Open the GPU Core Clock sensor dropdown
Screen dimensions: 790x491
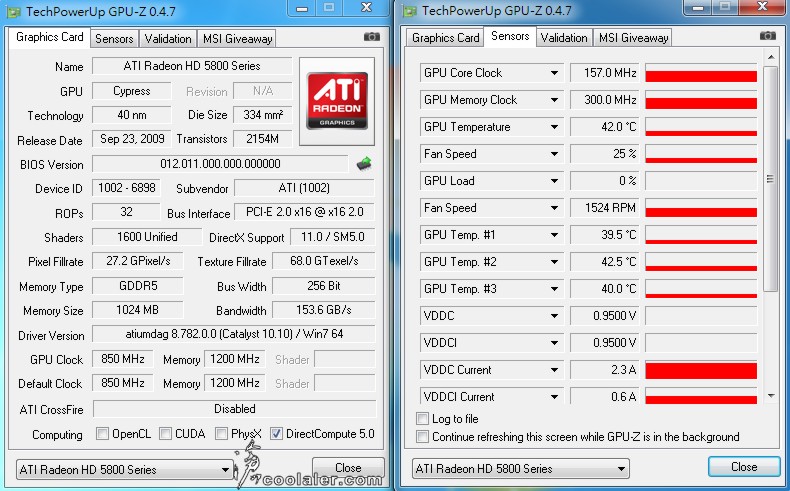tap(554, 73)
